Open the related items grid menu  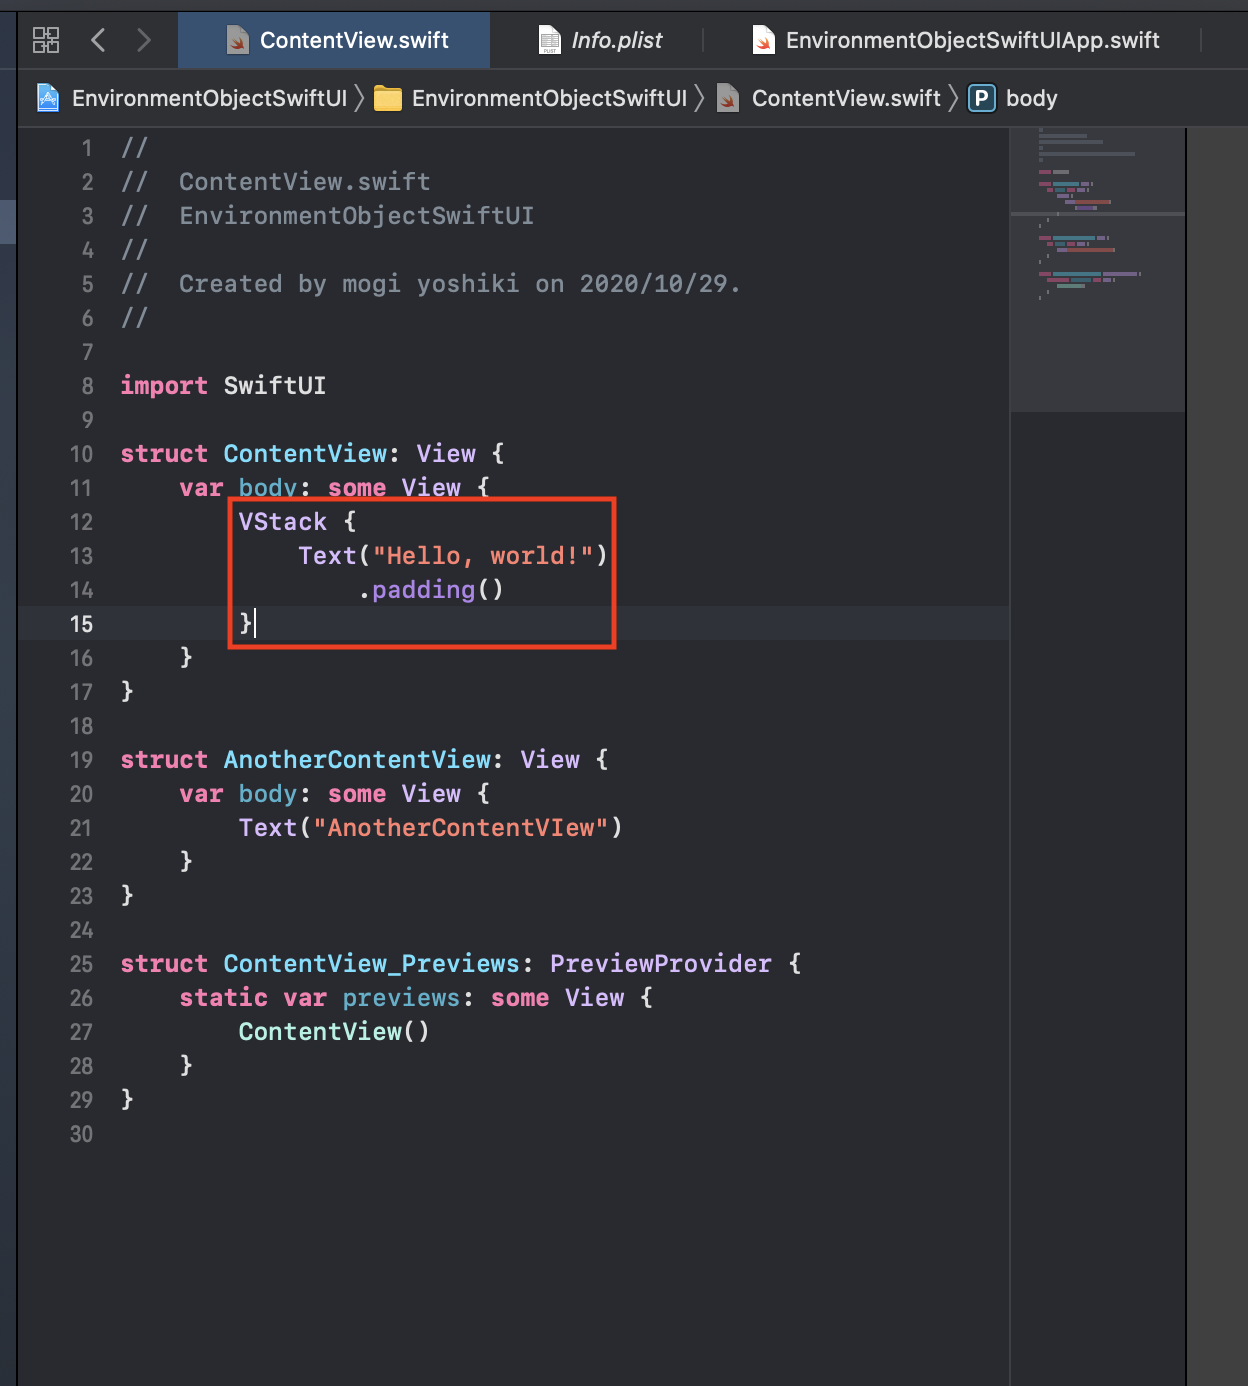pos(46,40)
